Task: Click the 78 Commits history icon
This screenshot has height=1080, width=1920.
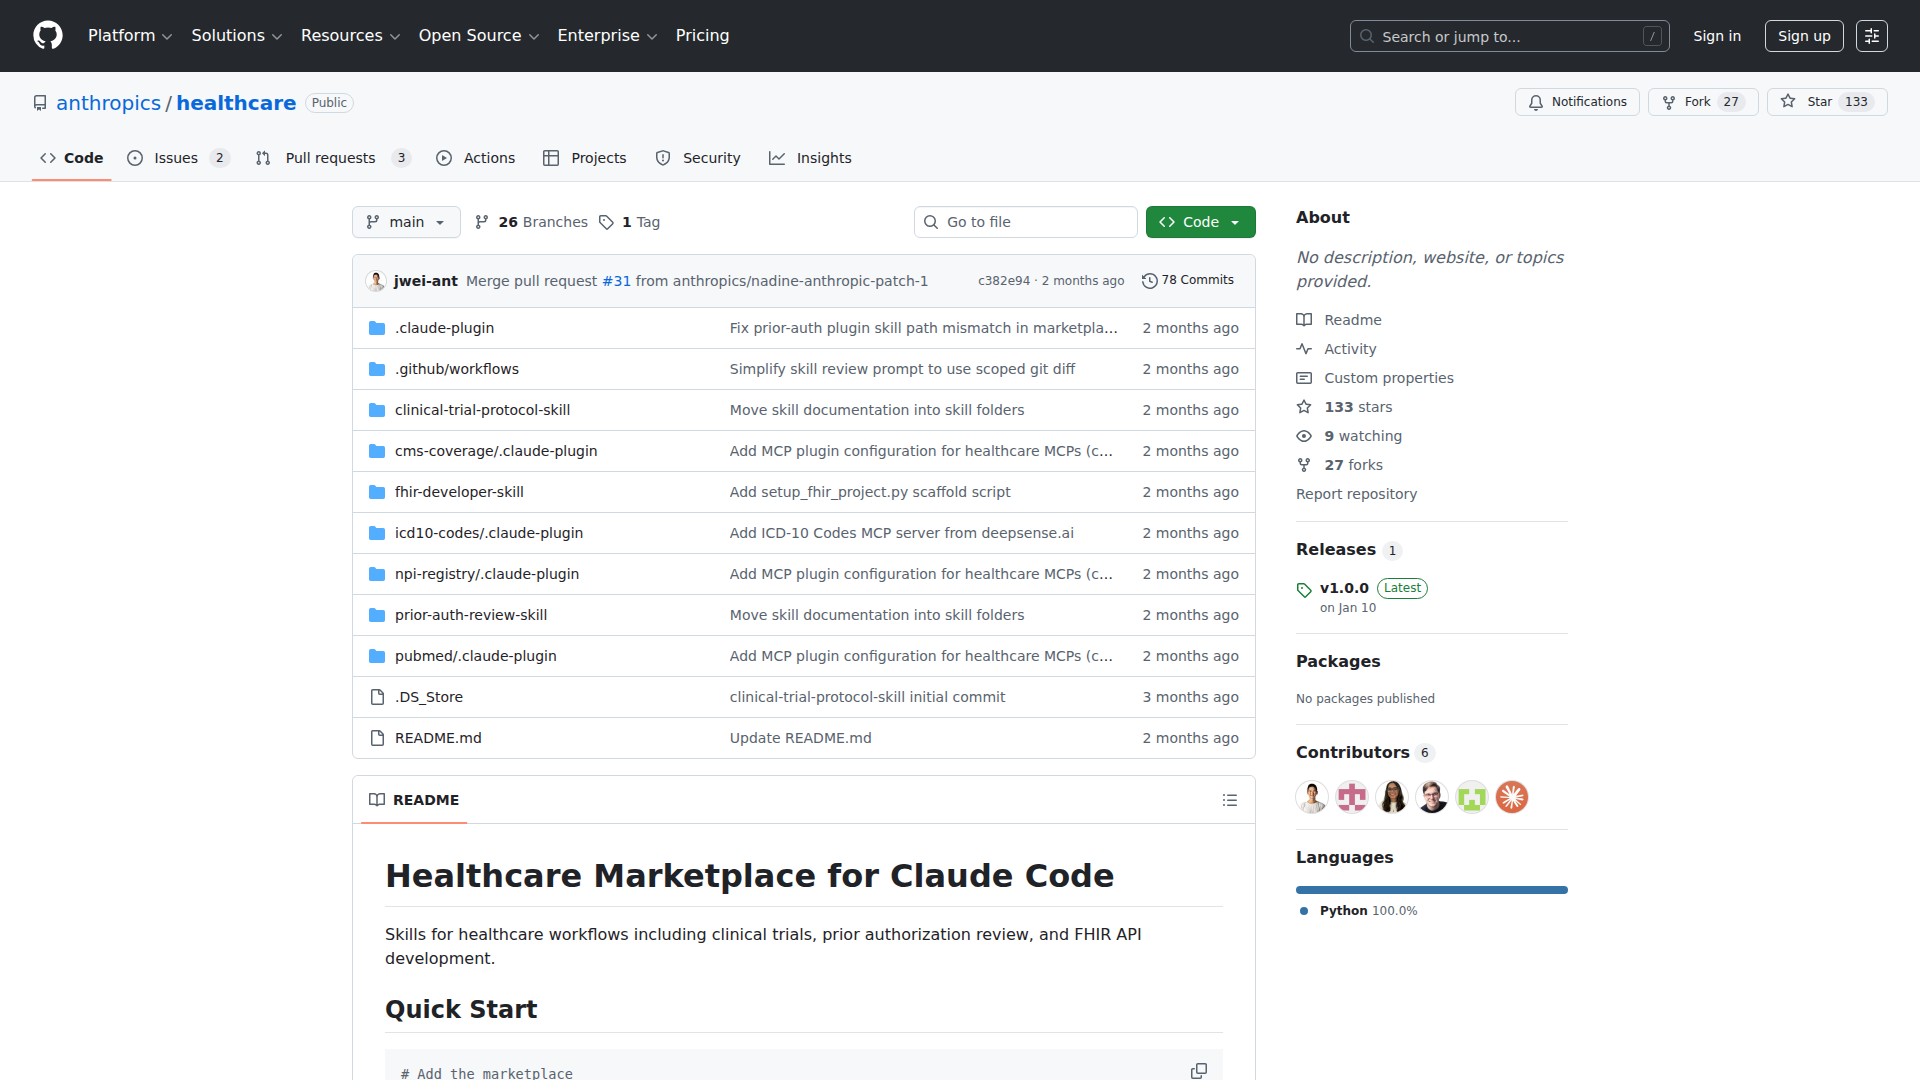Action: [1150, 281]
